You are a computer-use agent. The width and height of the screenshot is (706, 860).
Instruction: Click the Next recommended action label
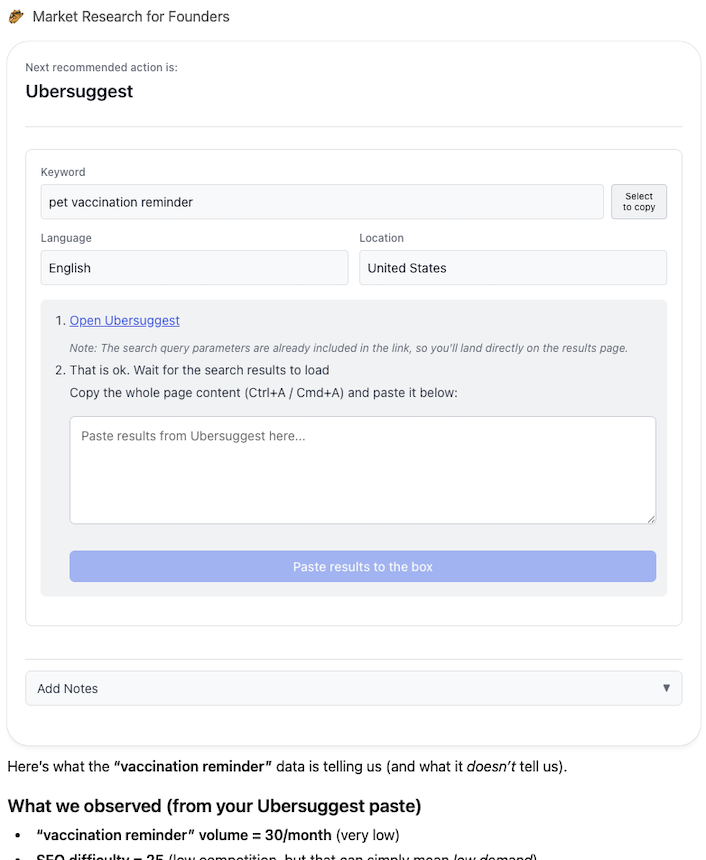click(x=101, y=68)
